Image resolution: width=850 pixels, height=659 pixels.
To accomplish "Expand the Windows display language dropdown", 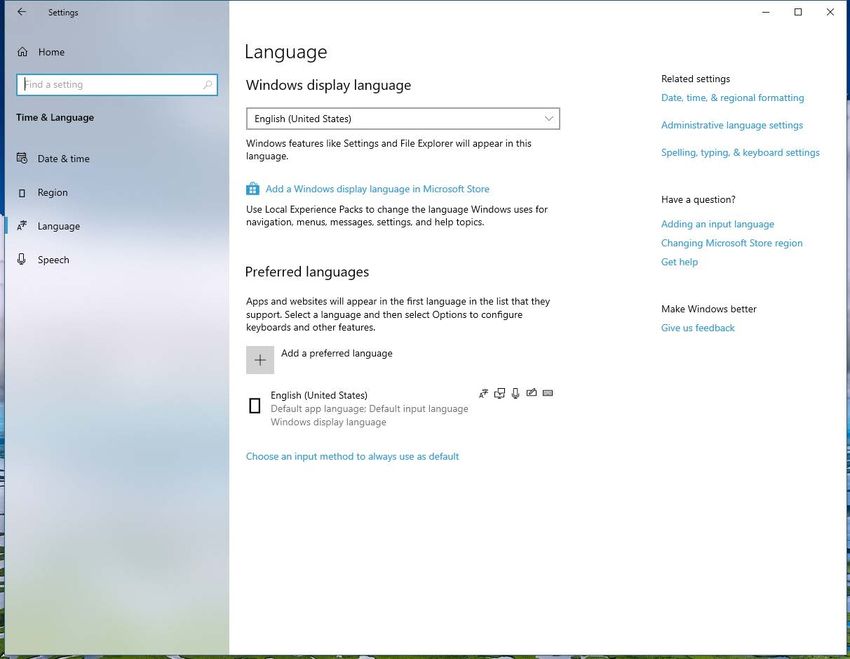I will 403,119.
